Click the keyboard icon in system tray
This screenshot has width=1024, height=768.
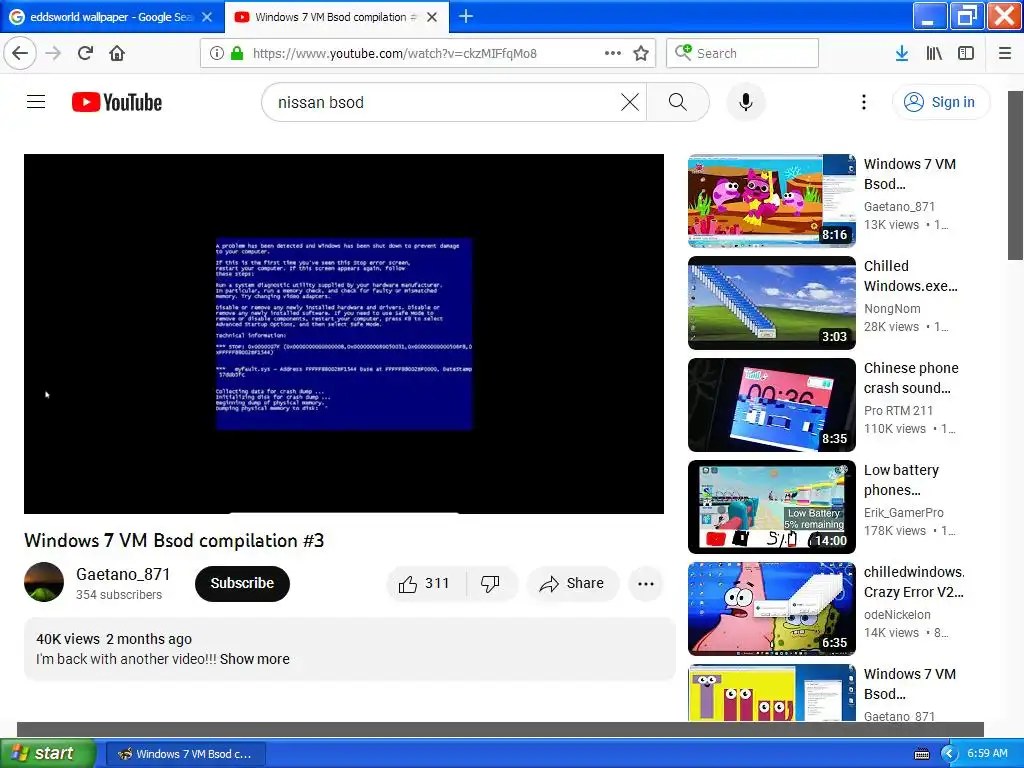pos(921,754)
